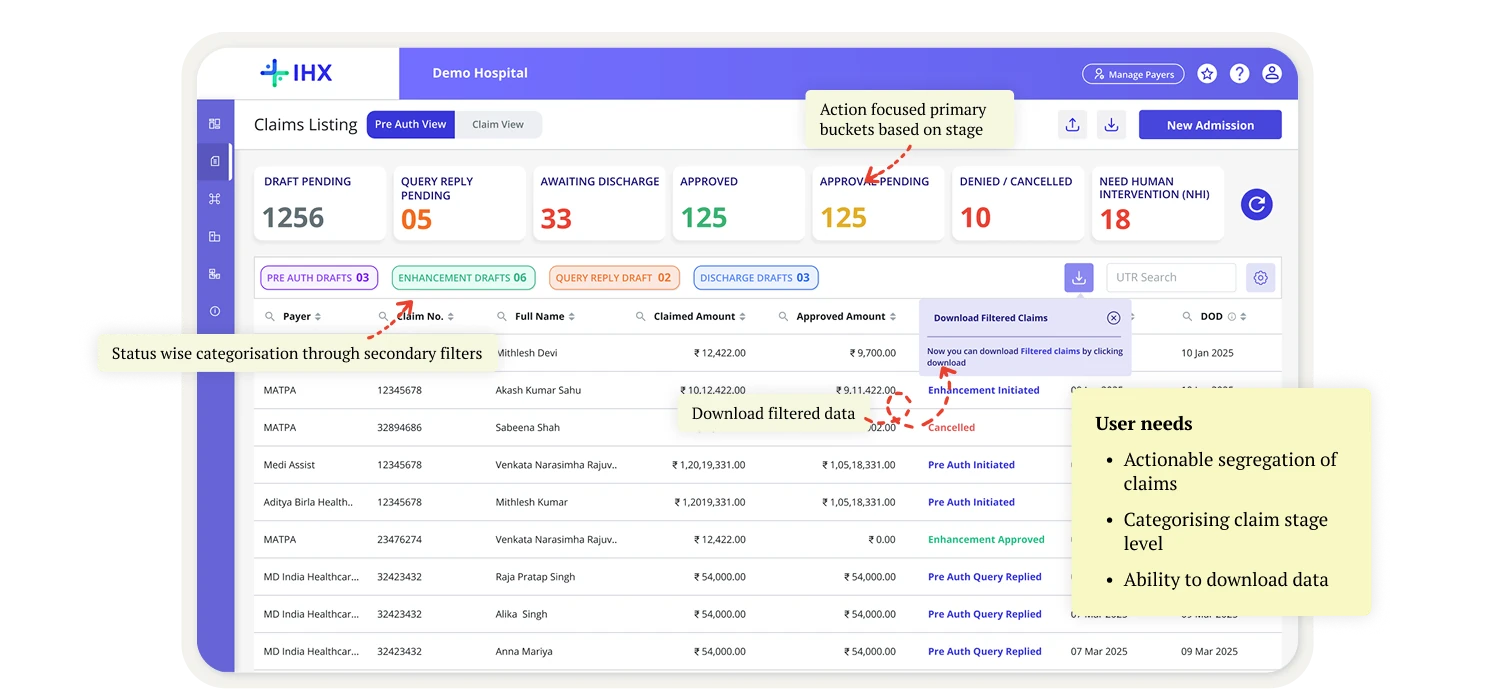Viewport: 1490px width, 689px height.
Task: Select claim number 32894686
Action: (399, 427)
